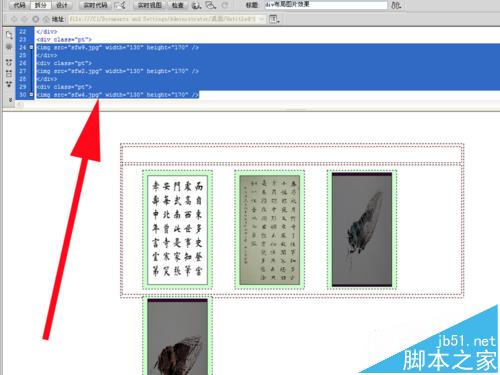Select the cicada painting in the bottom row
Viewport: 500px width, 375px height.
178,337
